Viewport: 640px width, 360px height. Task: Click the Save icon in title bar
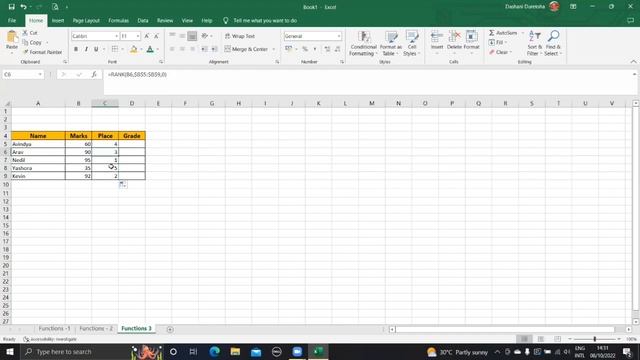tap(11, 7)
